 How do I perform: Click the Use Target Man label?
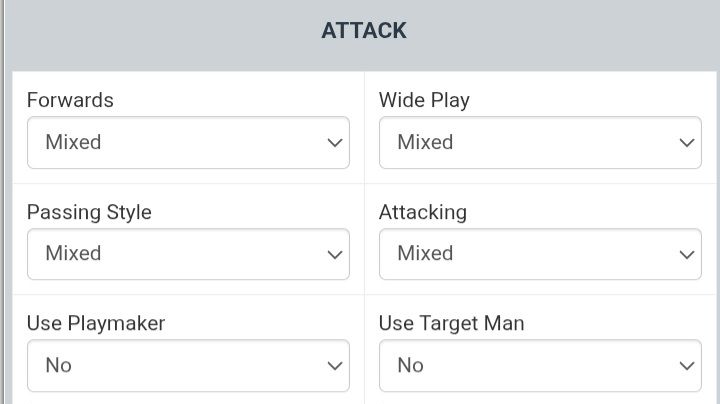tap(451, 323)
